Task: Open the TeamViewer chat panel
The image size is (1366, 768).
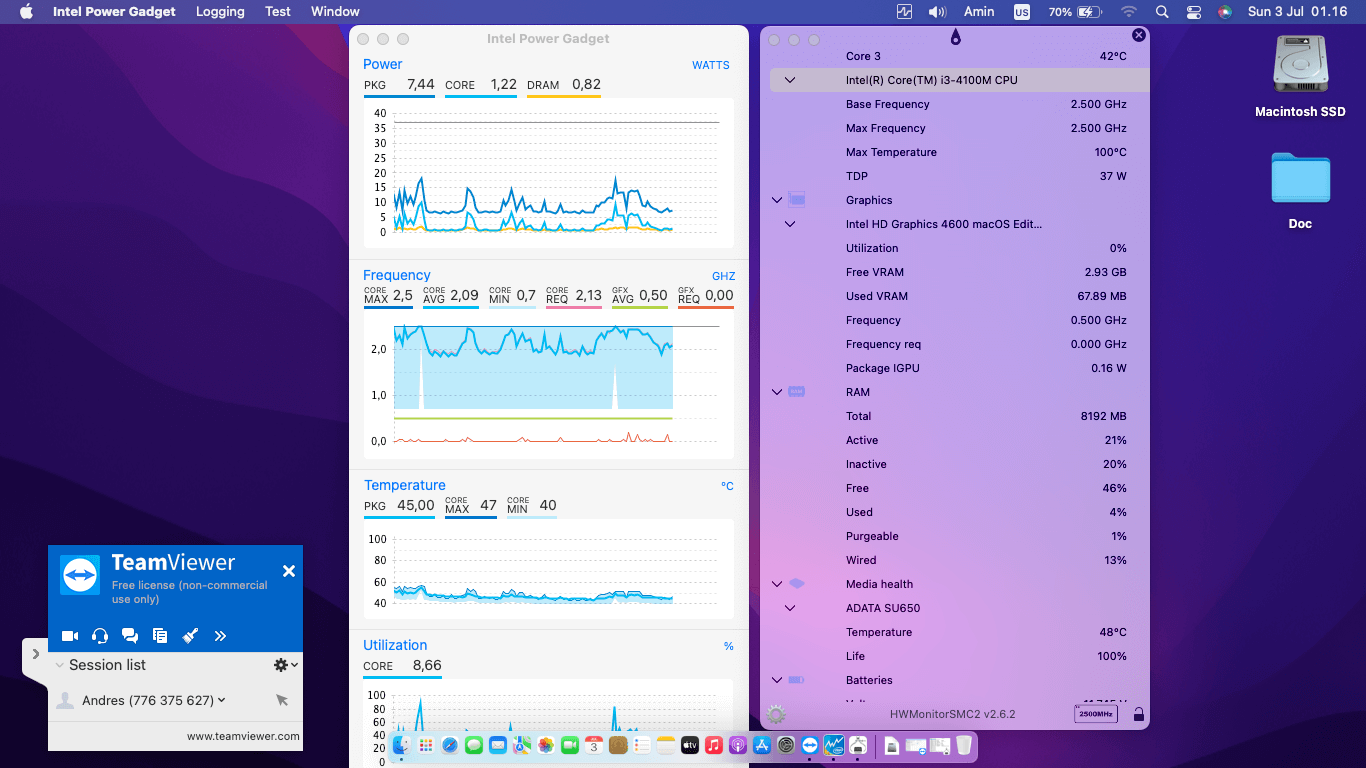Action: click(x=130, y=635)
